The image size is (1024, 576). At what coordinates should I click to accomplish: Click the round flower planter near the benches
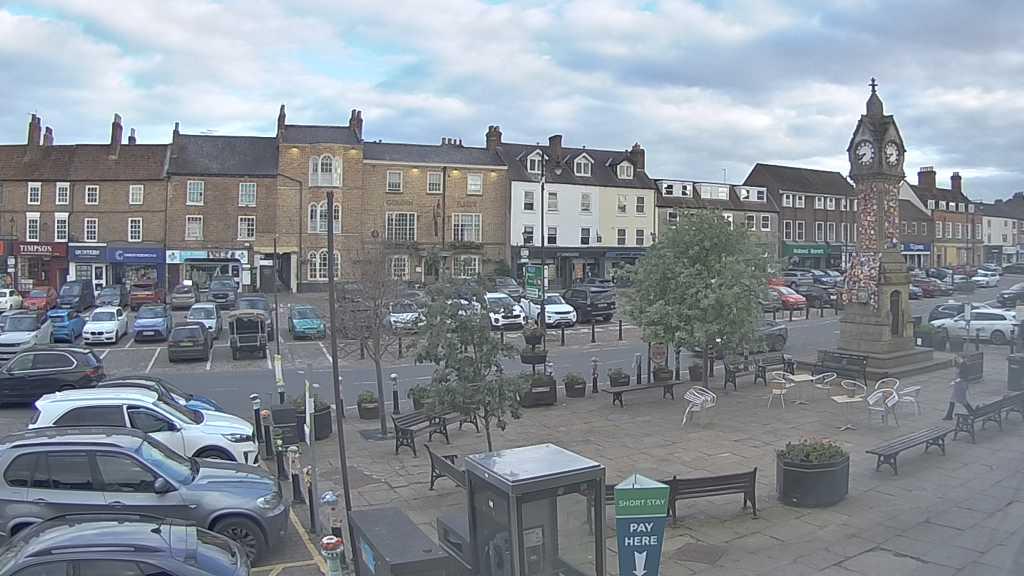812,473
